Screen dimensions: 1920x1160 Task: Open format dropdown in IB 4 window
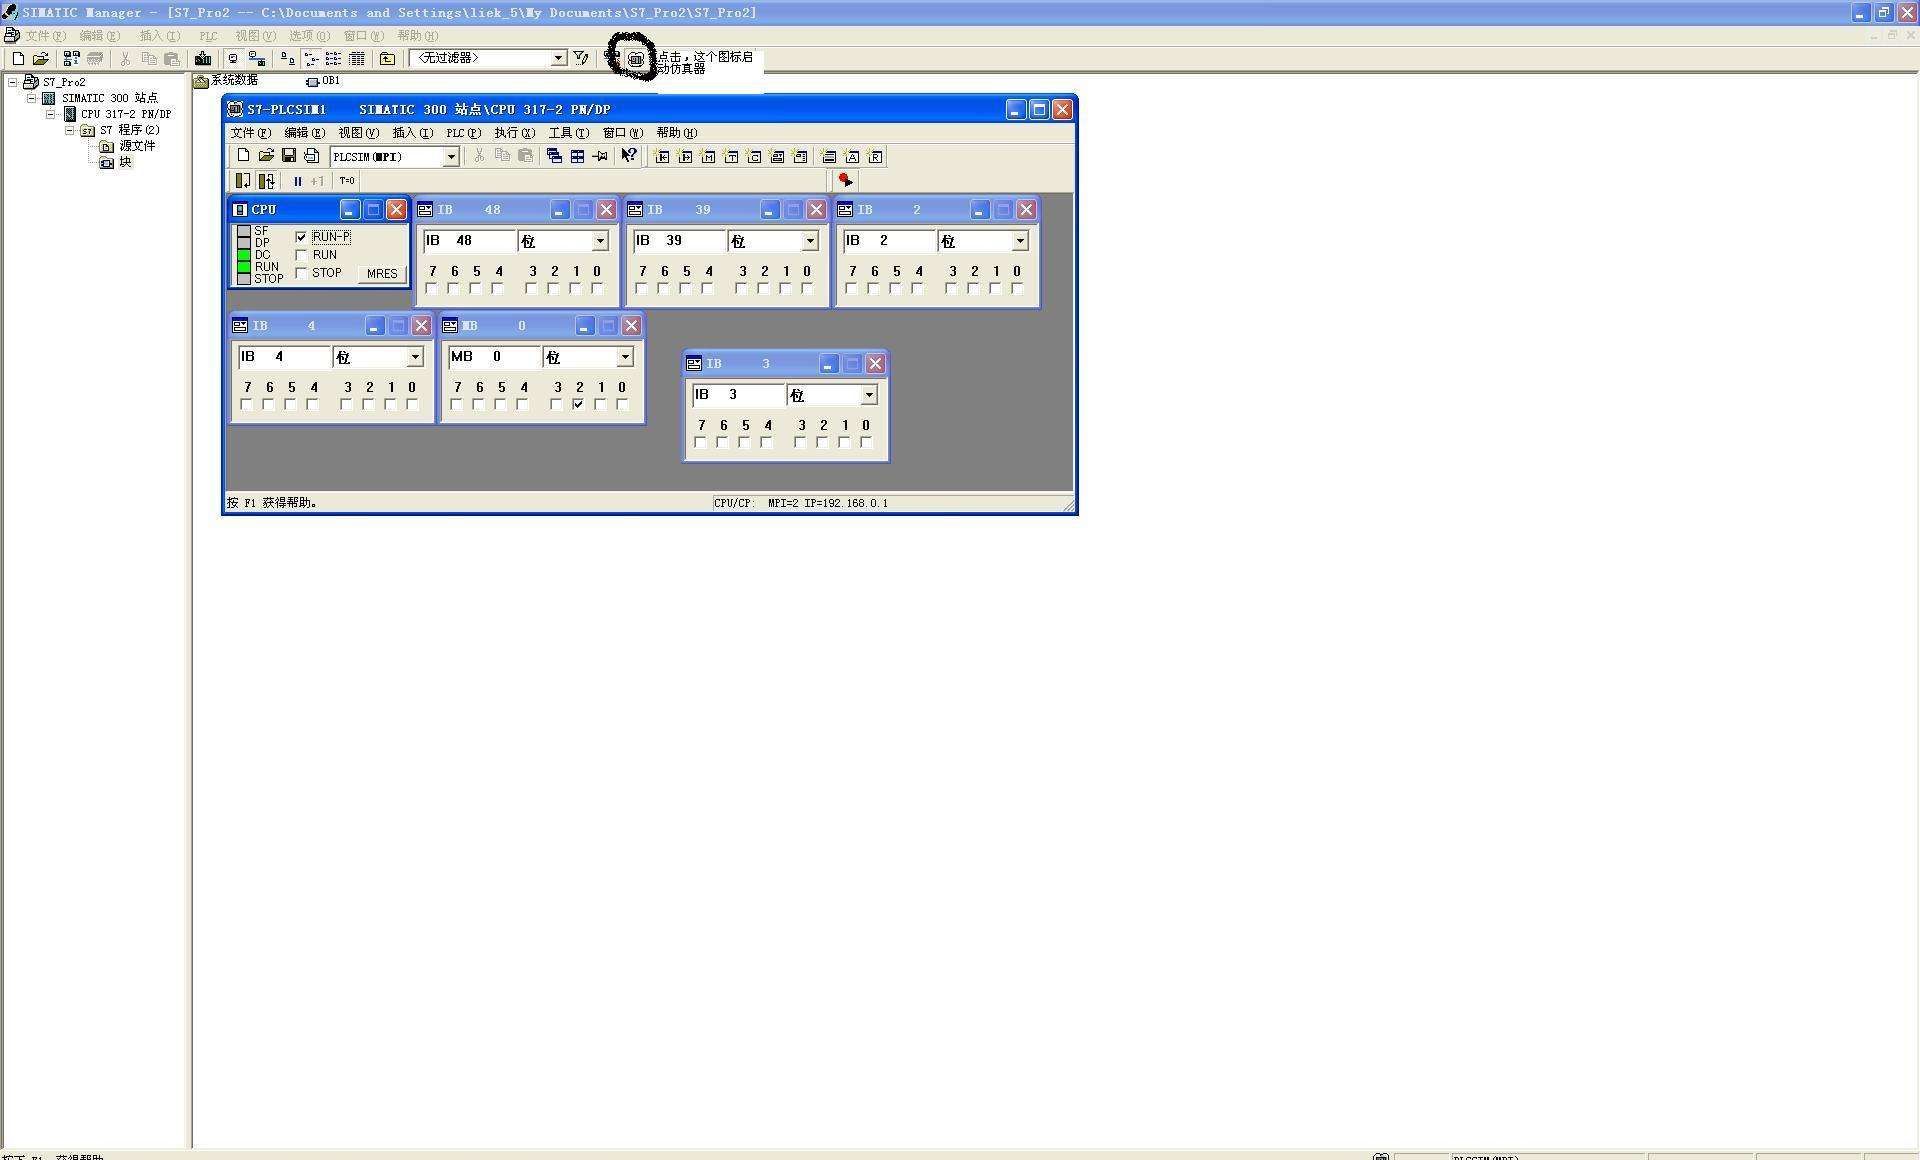pyautogui.click(x=415, y=357)
